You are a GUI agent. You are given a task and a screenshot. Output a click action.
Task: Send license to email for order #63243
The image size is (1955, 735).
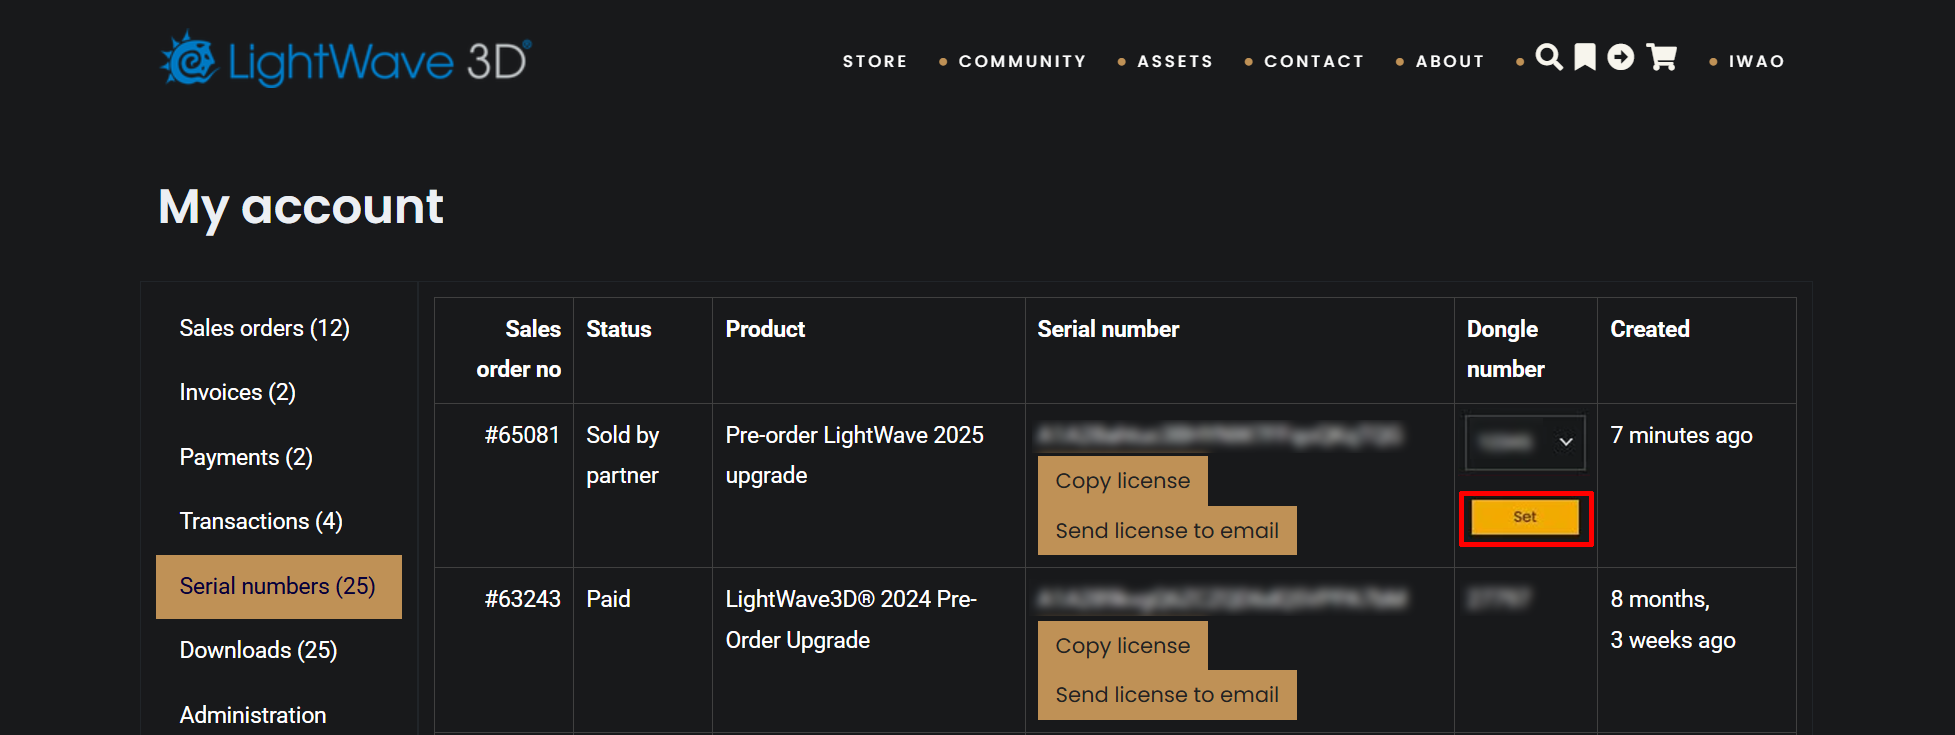[x=1167, y=695]
